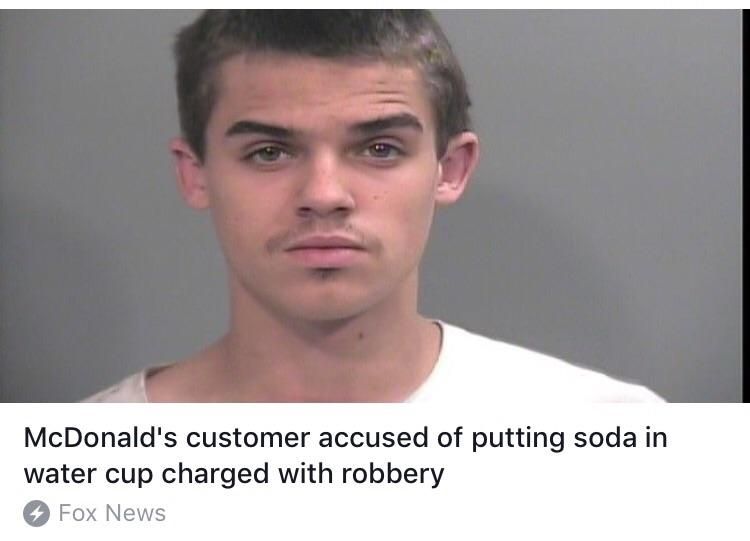Select the headline line "water cup charged with robbery"
The image size is (750, 541).
coord(234,475)
